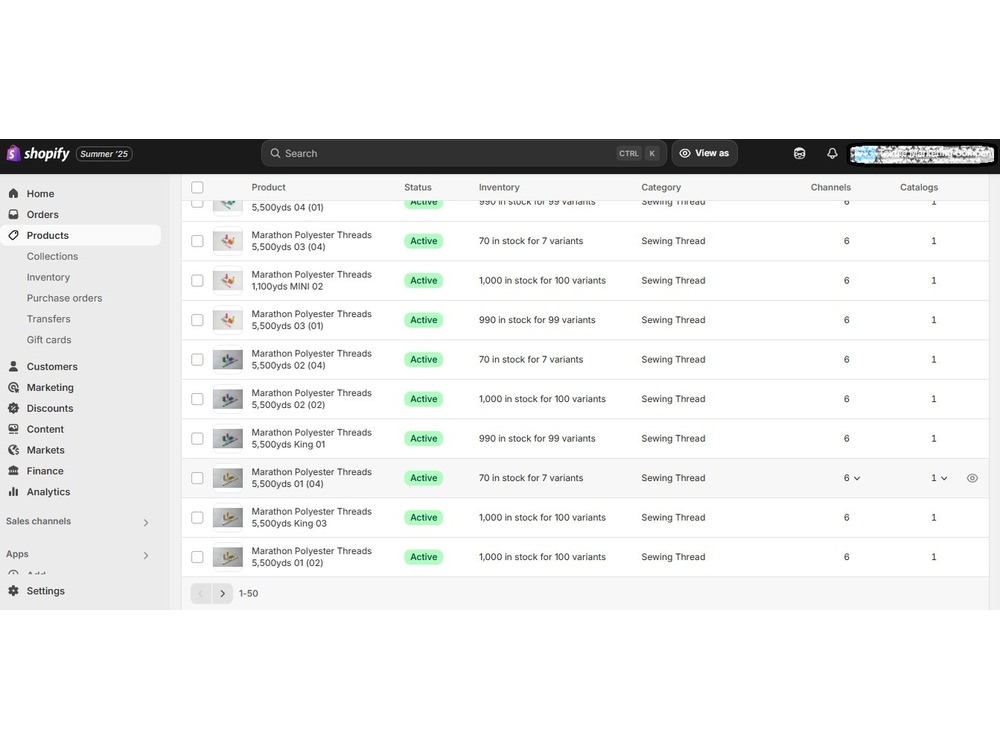Open Settings
This screenshot has width=1000, height=750.
[x=45, y=591]
